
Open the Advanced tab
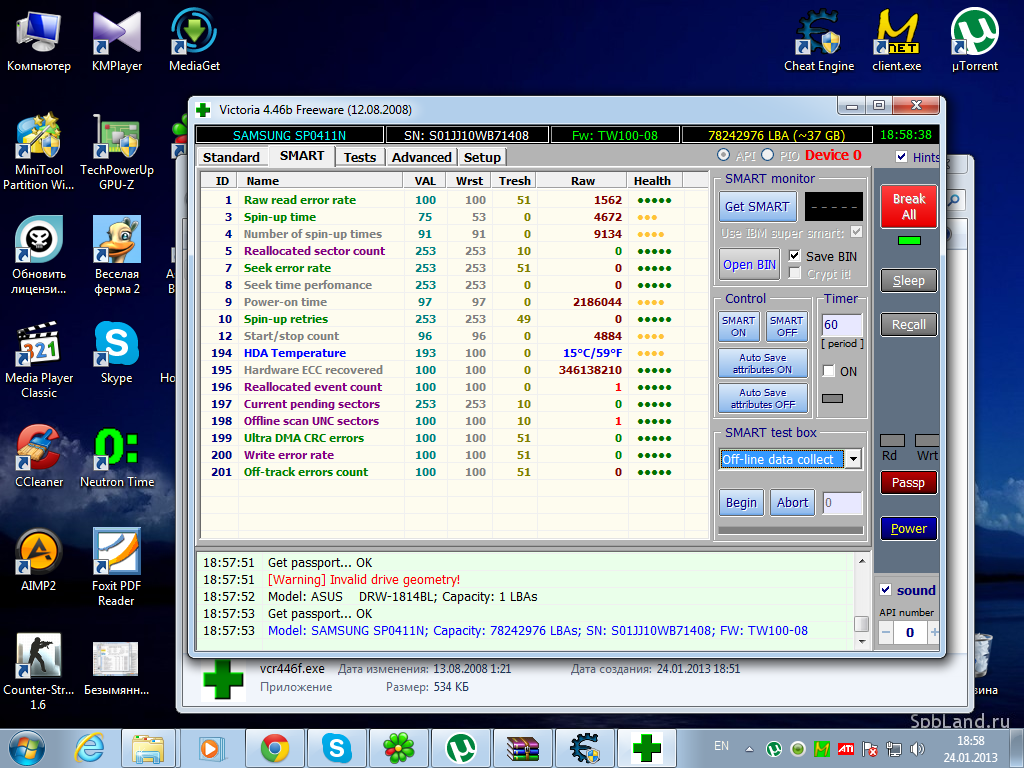422,157
